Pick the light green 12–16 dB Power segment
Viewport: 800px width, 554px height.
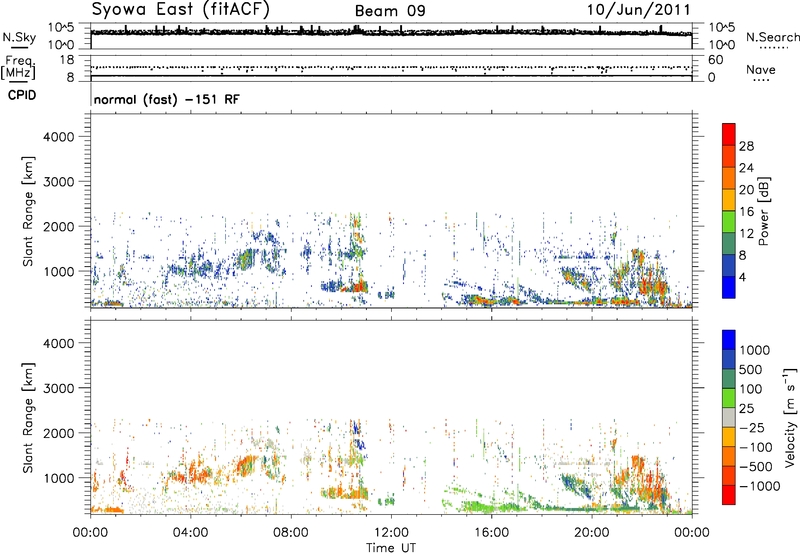[x=729, y=222]
